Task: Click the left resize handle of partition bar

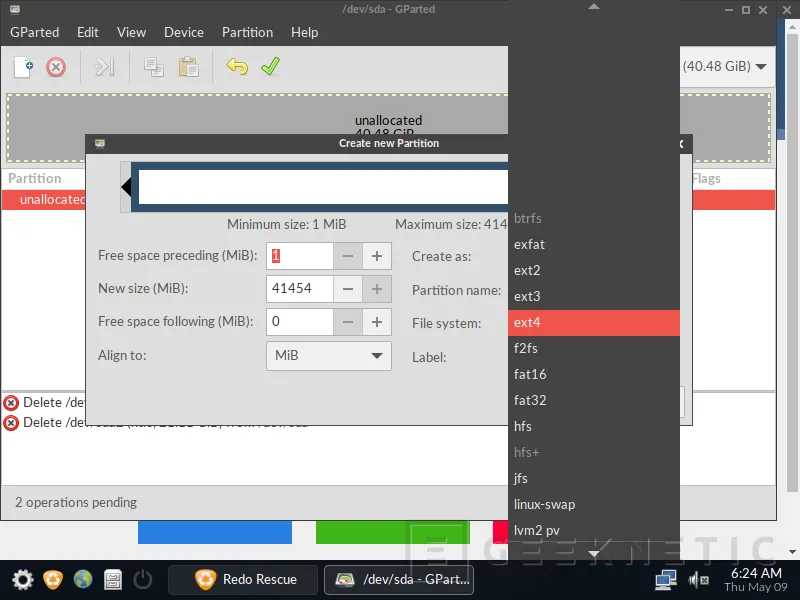Action: tap(127, 188)
